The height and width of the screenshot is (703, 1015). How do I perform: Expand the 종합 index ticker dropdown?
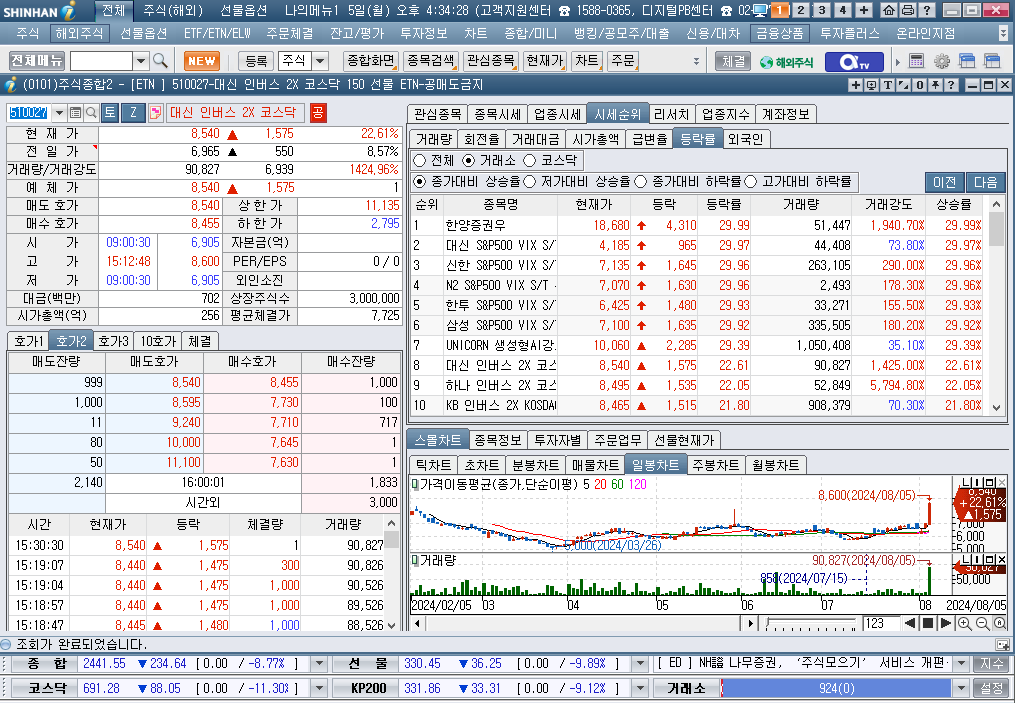318,664
